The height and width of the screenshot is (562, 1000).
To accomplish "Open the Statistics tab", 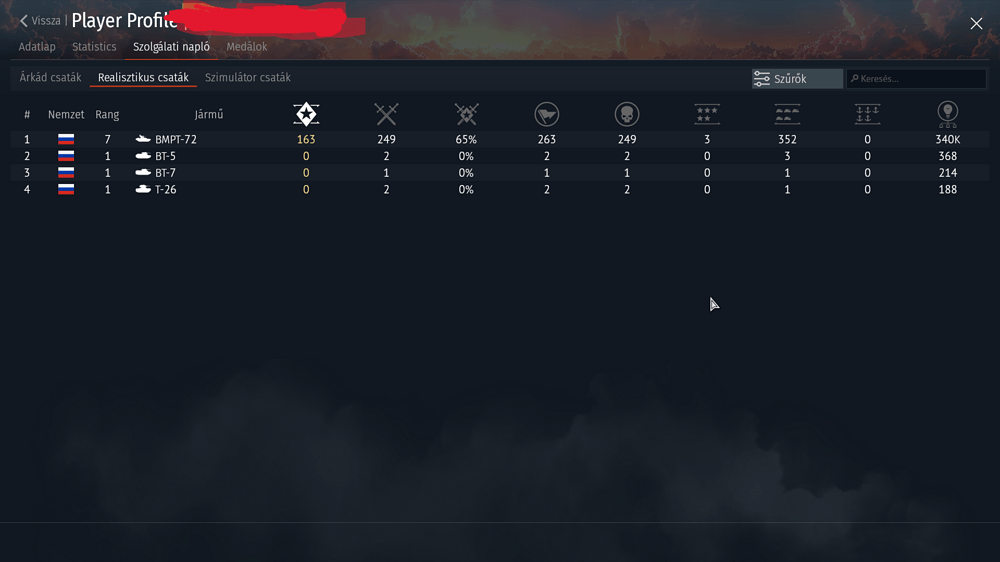I will 94,47.
